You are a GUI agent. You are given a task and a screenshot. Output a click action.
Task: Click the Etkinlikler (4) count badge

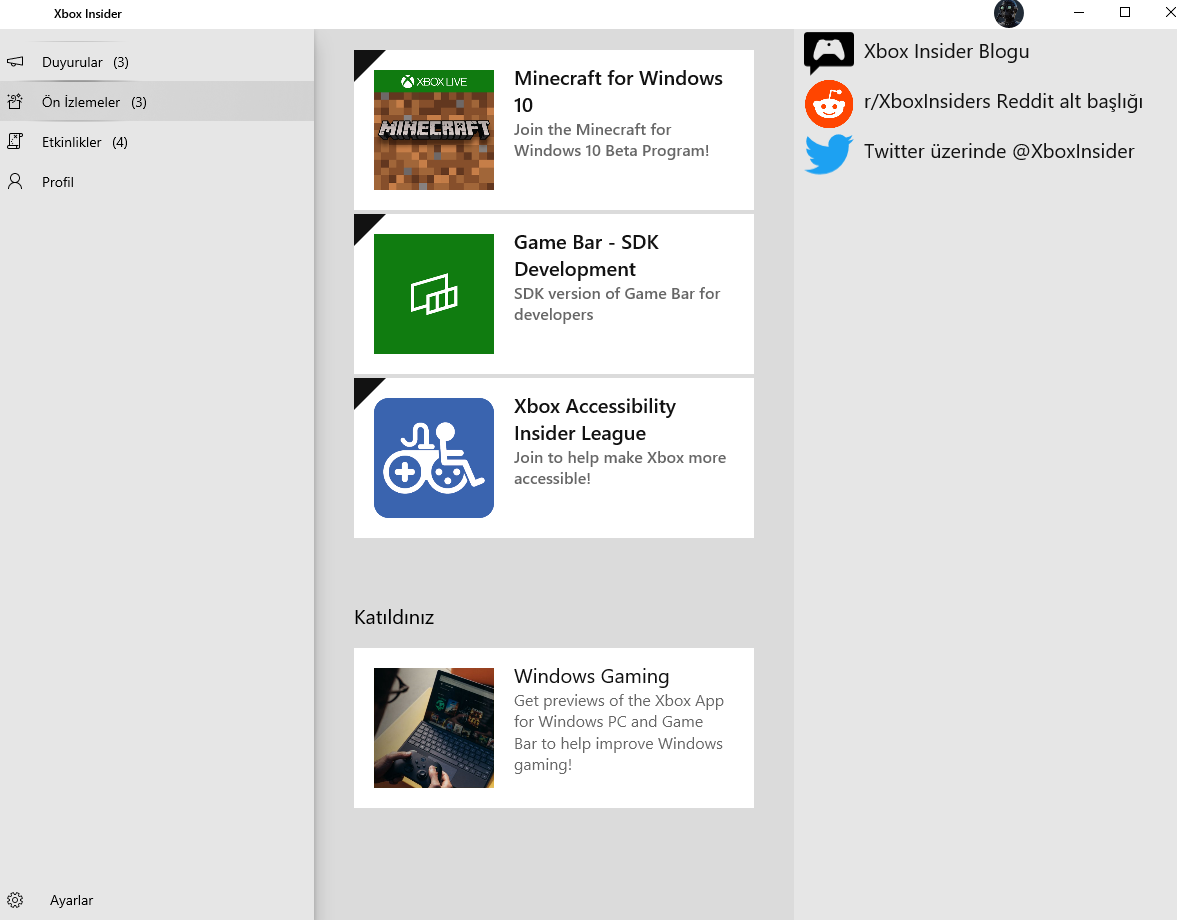point(120,143)
